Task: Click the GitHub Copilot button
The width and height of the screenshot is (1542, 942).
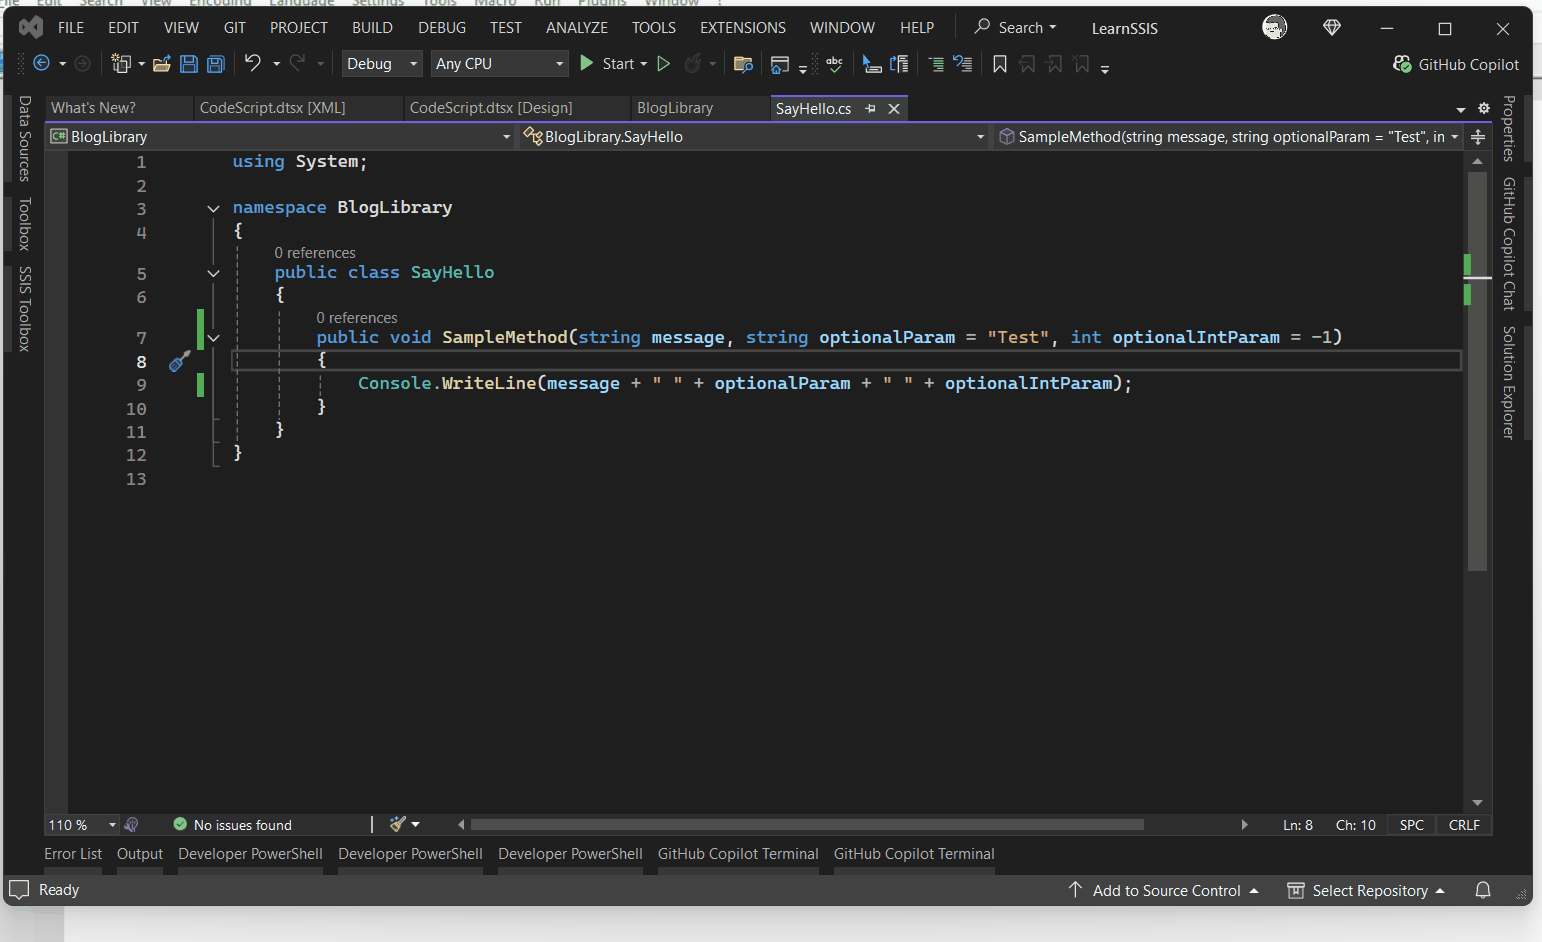Action: point(1456,64)
